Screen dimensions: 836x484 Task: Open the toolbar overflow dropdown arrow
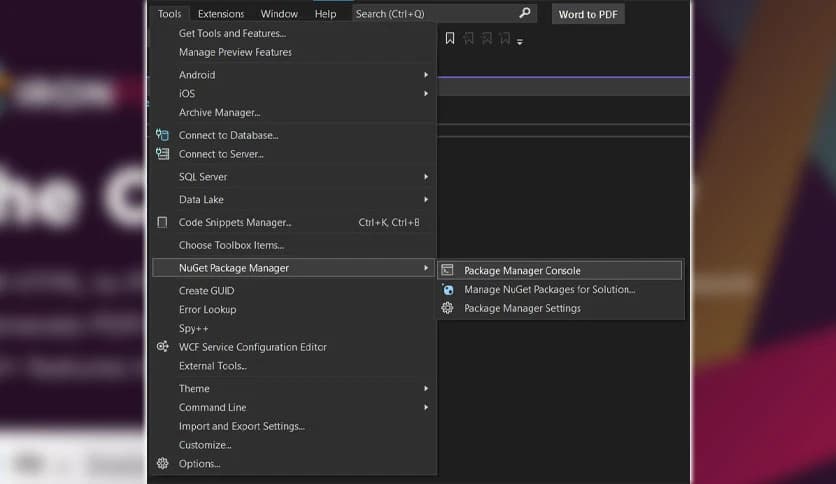pos(521,42)
